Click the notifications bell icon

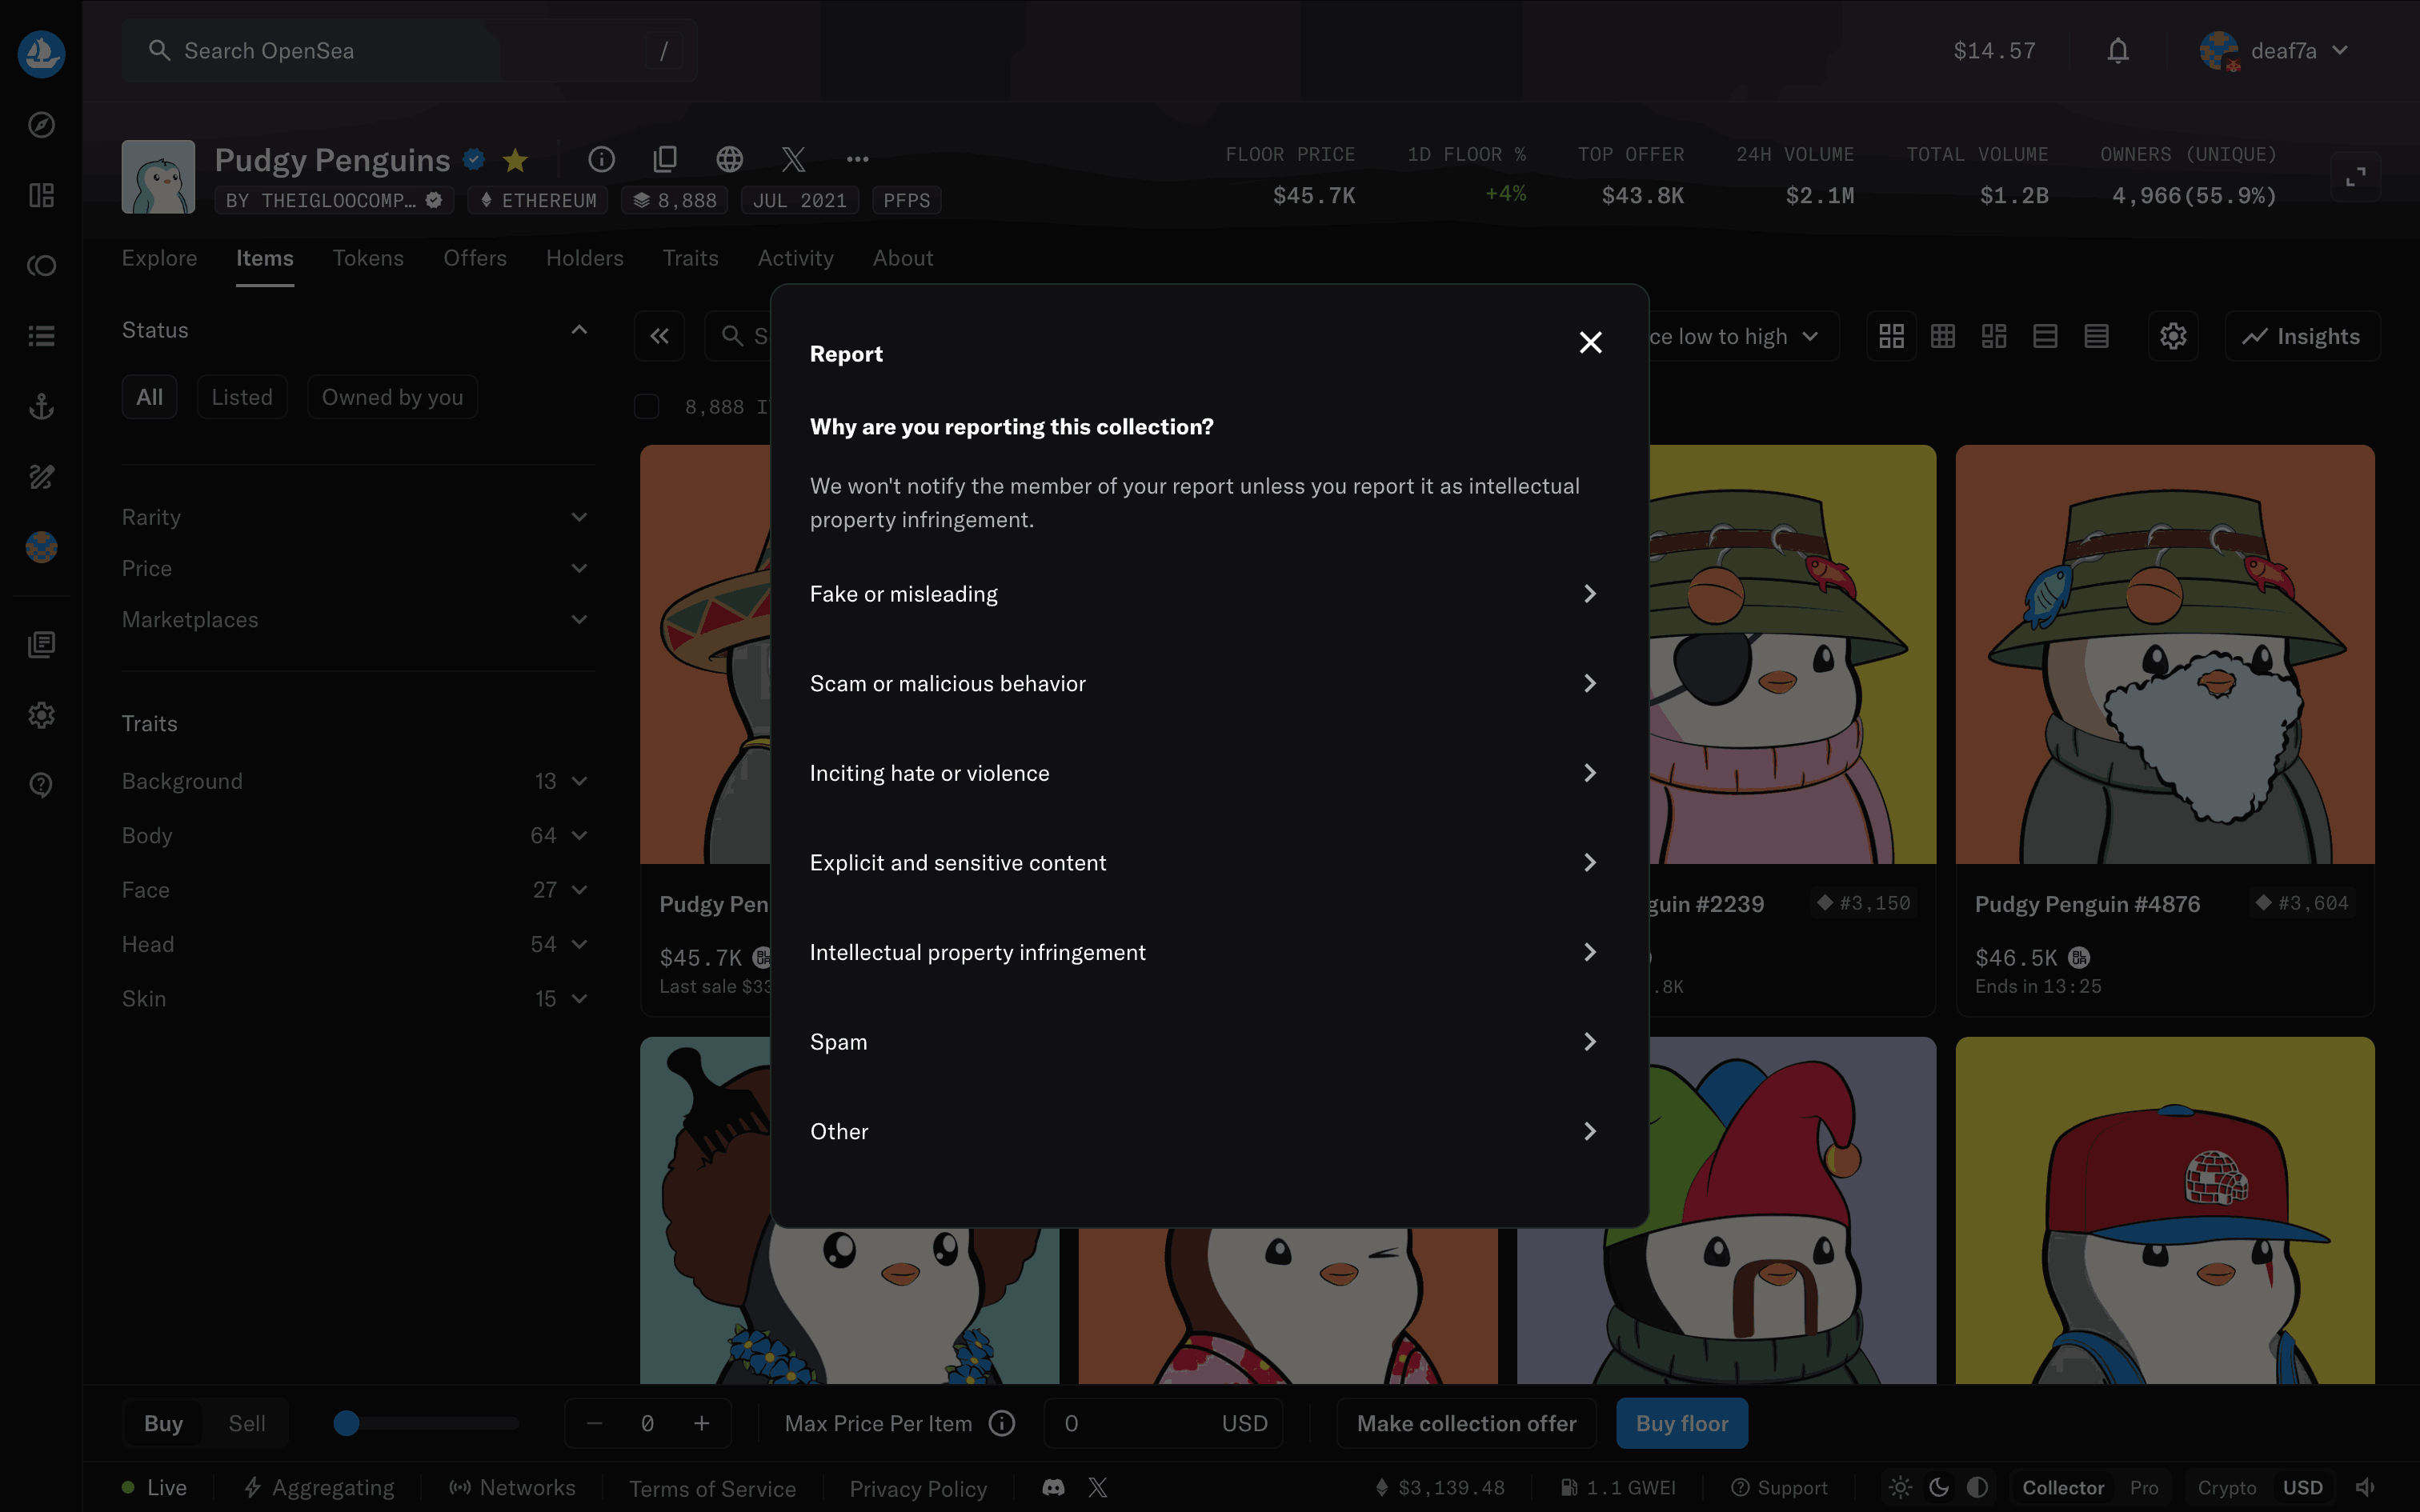[2117, 51]
